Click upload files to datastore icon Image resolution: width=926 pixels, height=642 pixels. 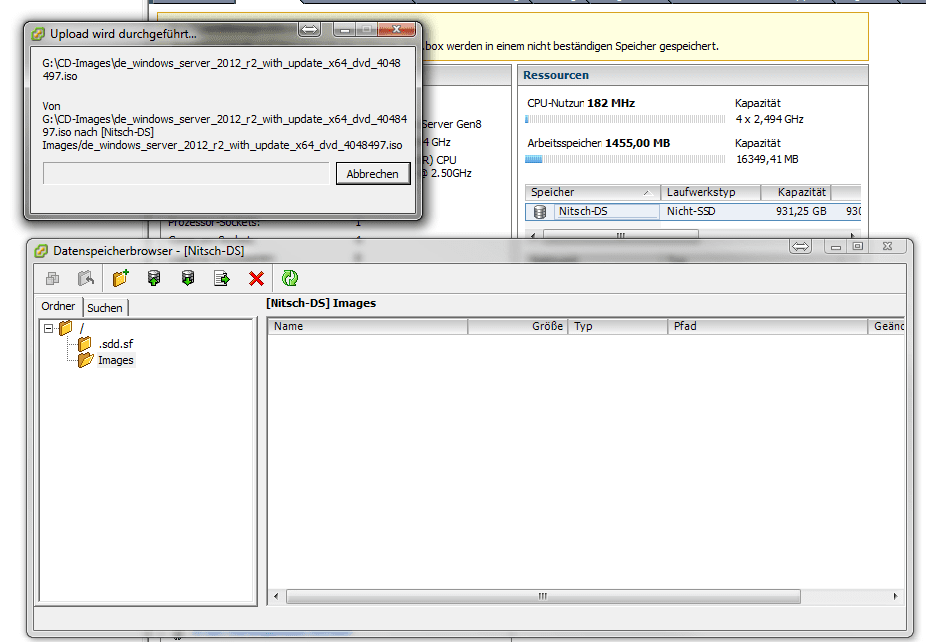click(154, 278)
